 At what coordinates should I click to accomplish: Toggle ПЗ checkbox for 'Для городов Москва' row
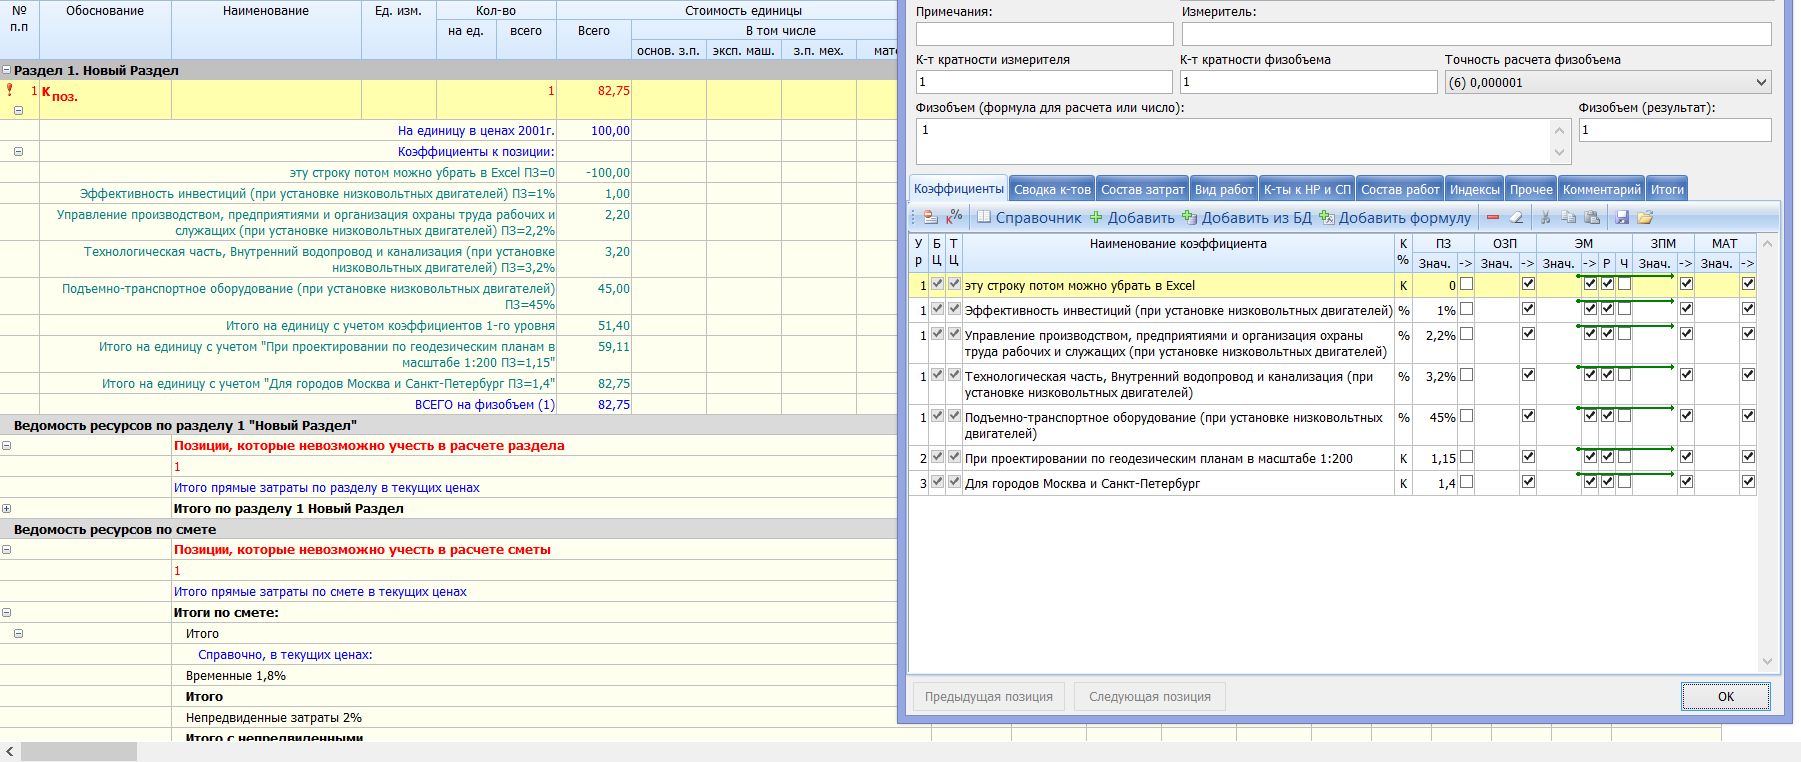(x=1466, y=482)
